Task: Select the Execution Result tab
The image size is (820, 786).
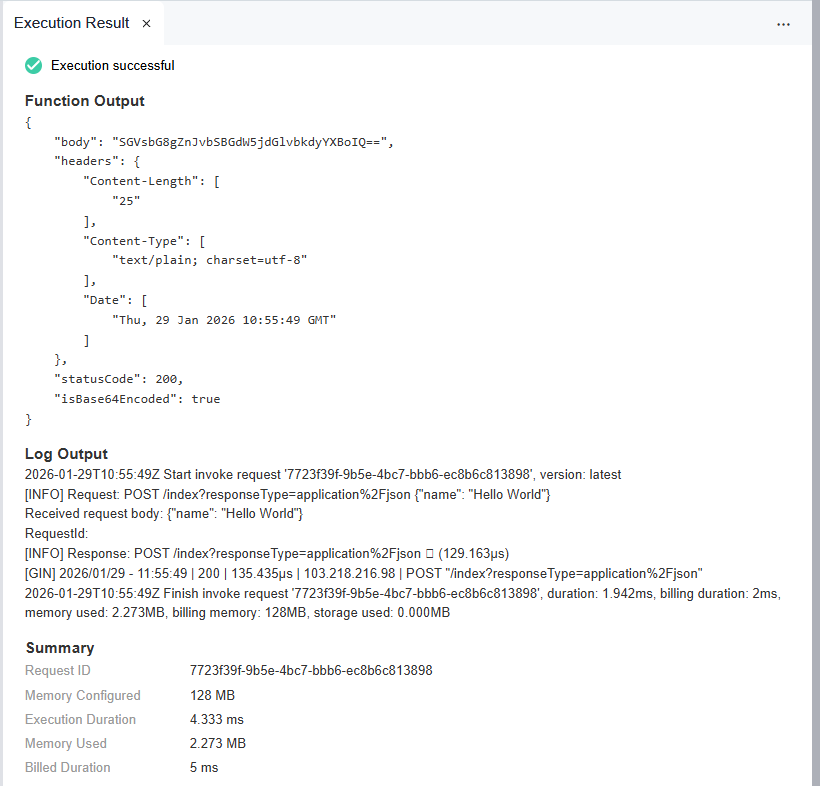Action: (x=71, y=23)
